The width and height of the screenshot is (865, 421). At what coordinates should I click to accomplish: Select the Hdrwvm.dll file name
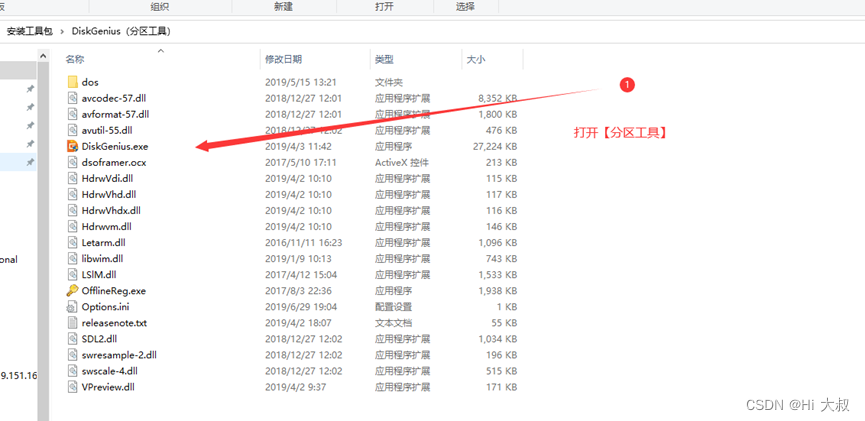point(106,226)
